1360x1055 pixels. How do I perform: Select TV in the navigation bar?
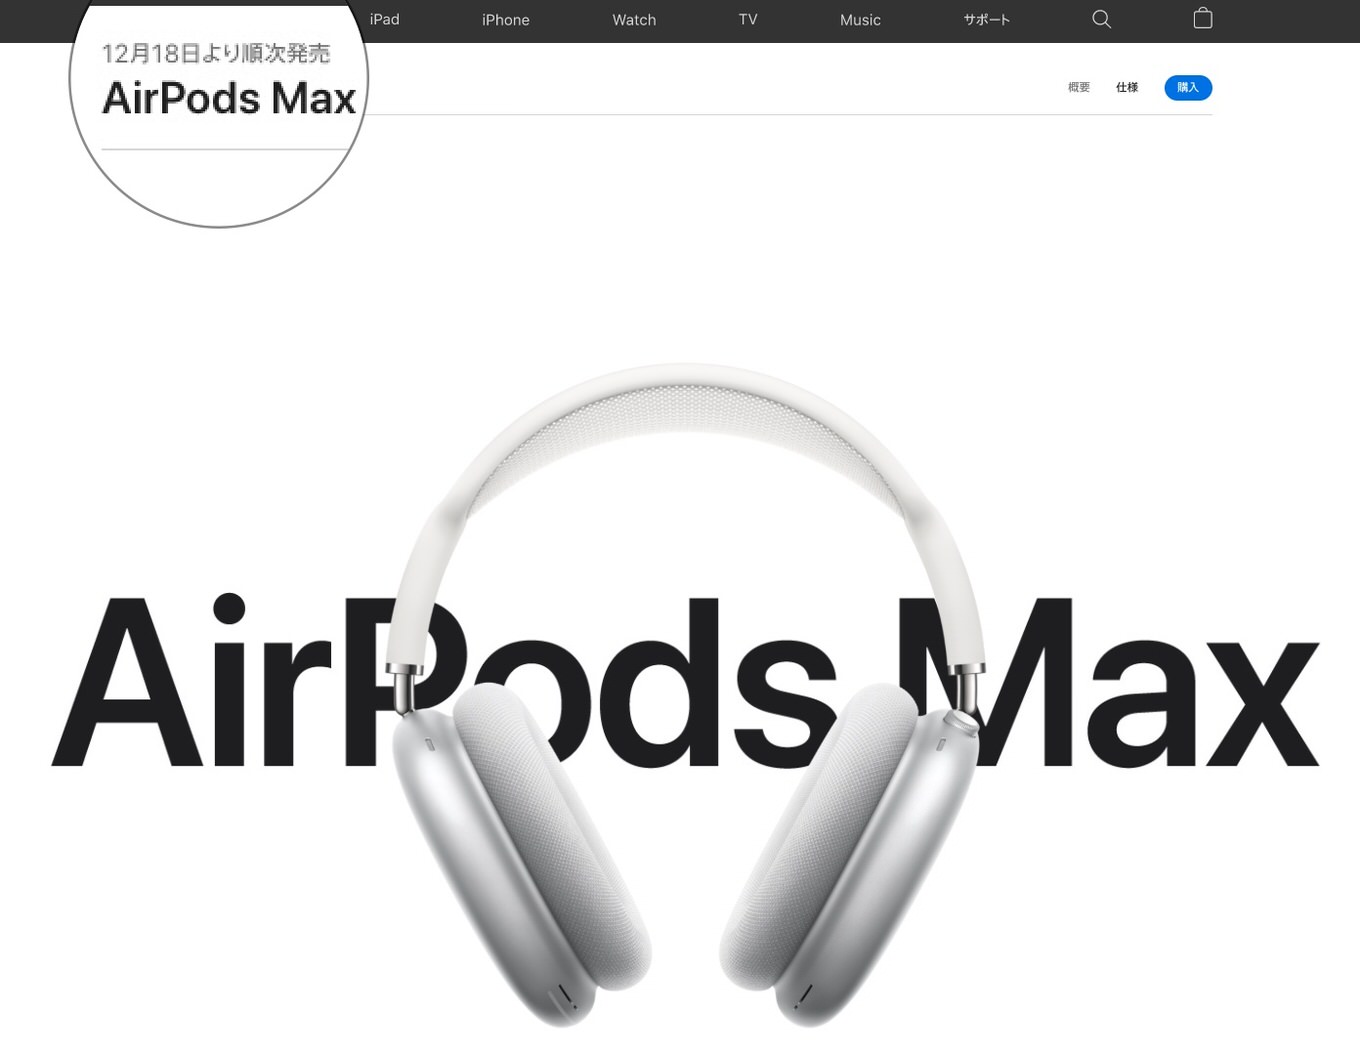[x=748, y=19]
